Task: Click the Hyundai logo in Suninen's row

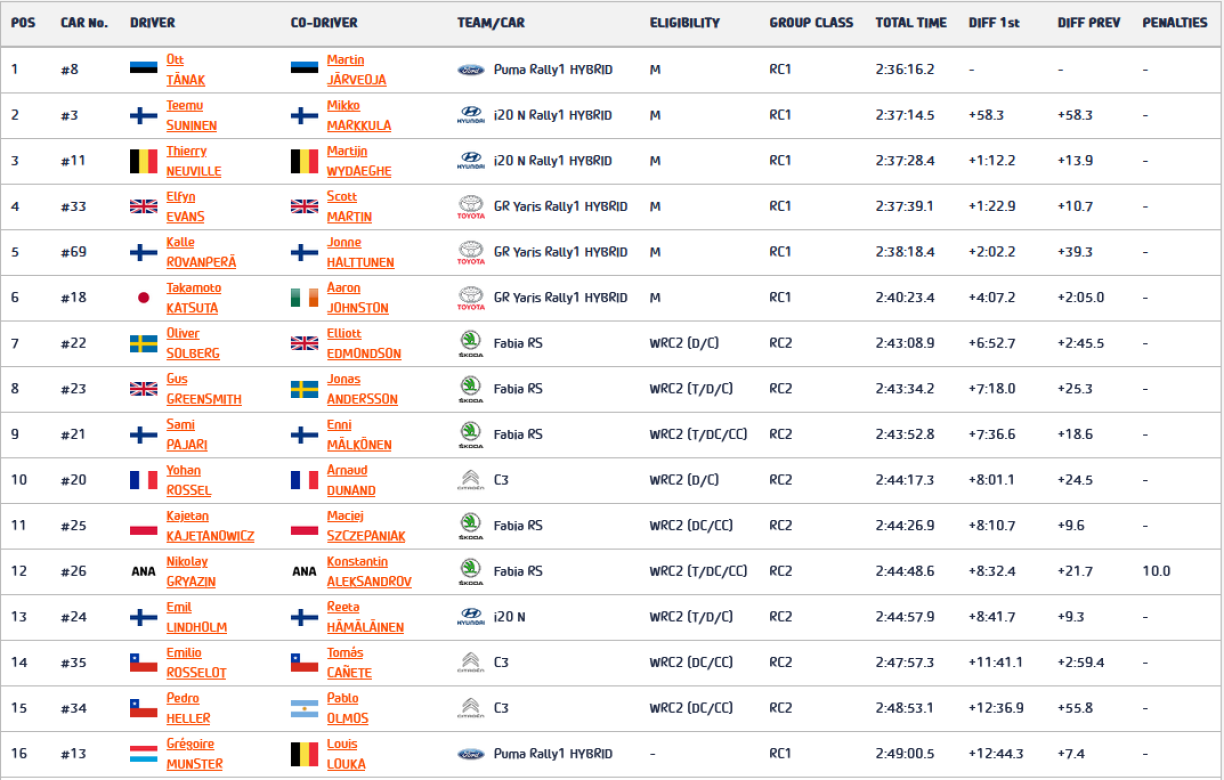Action: point(470,116)
